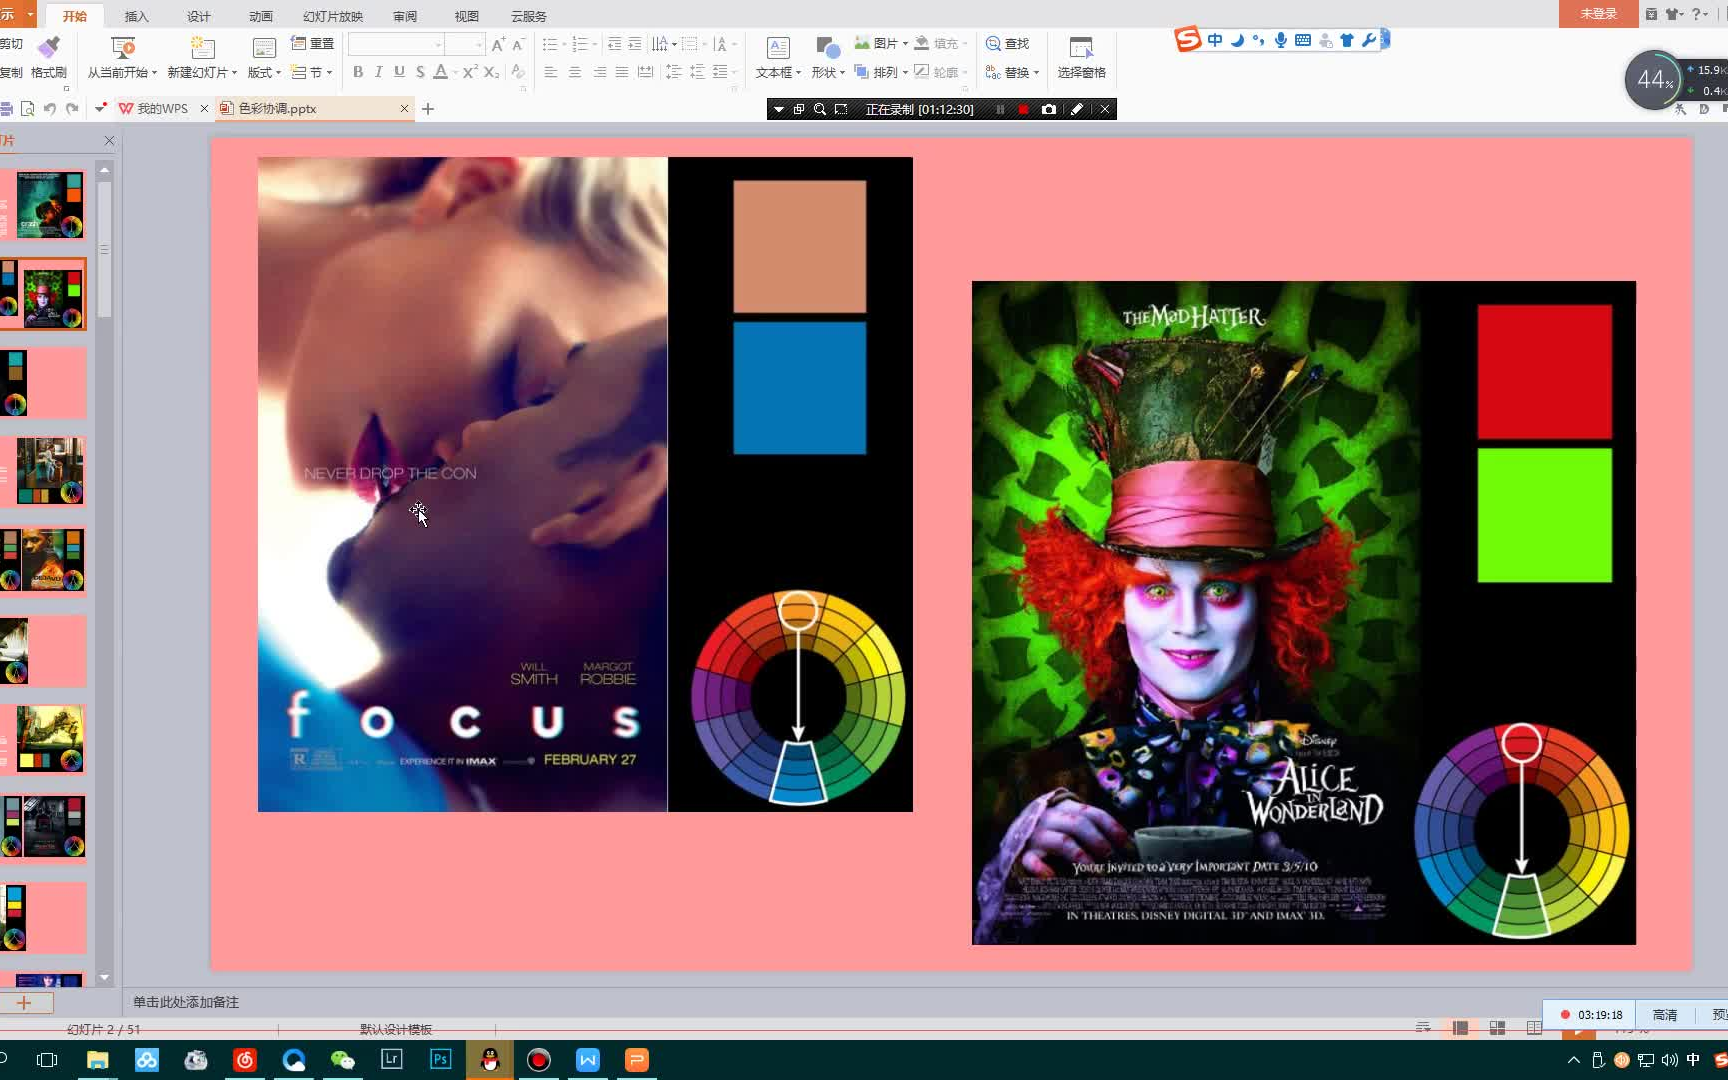Viewport: 1728px width, 1080px height.
Task: Select the blue color swatch on Focus poster
Action: [x=799, y=388]
